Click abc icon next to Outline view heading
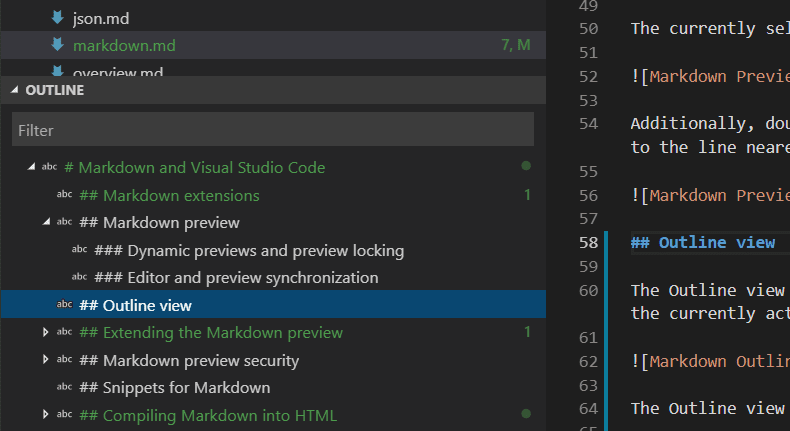This screenshot has height=431, width=790. pos(65,305)
